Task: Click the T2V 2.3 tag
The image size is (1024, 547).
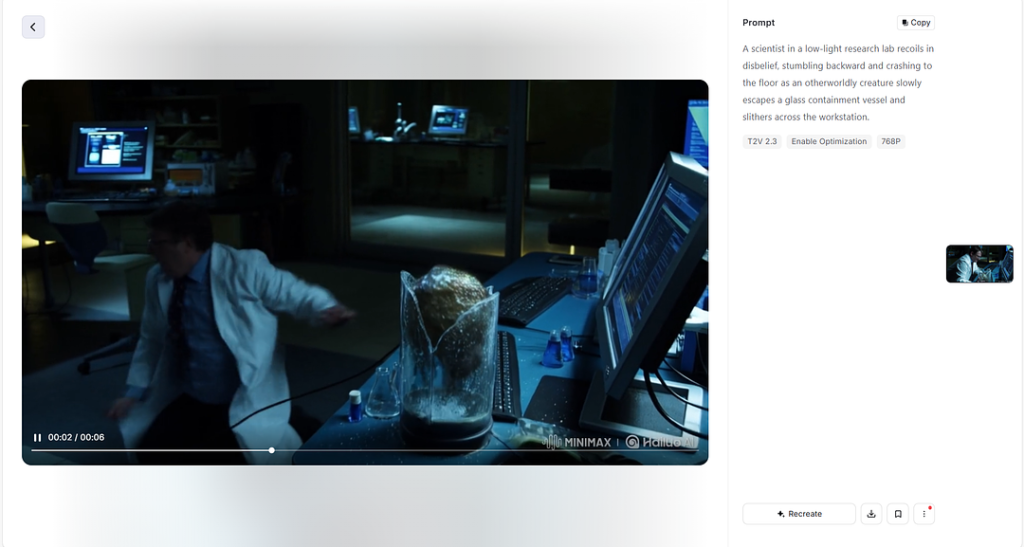Action: tap(762, 142)
